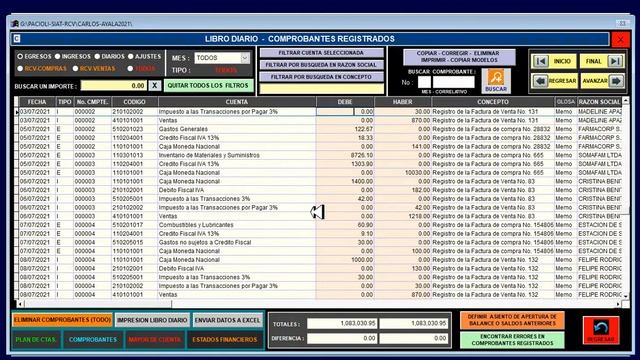Click the orange BUSCAR magnifier icon
The image size is (640, 360).
[496, 77]
